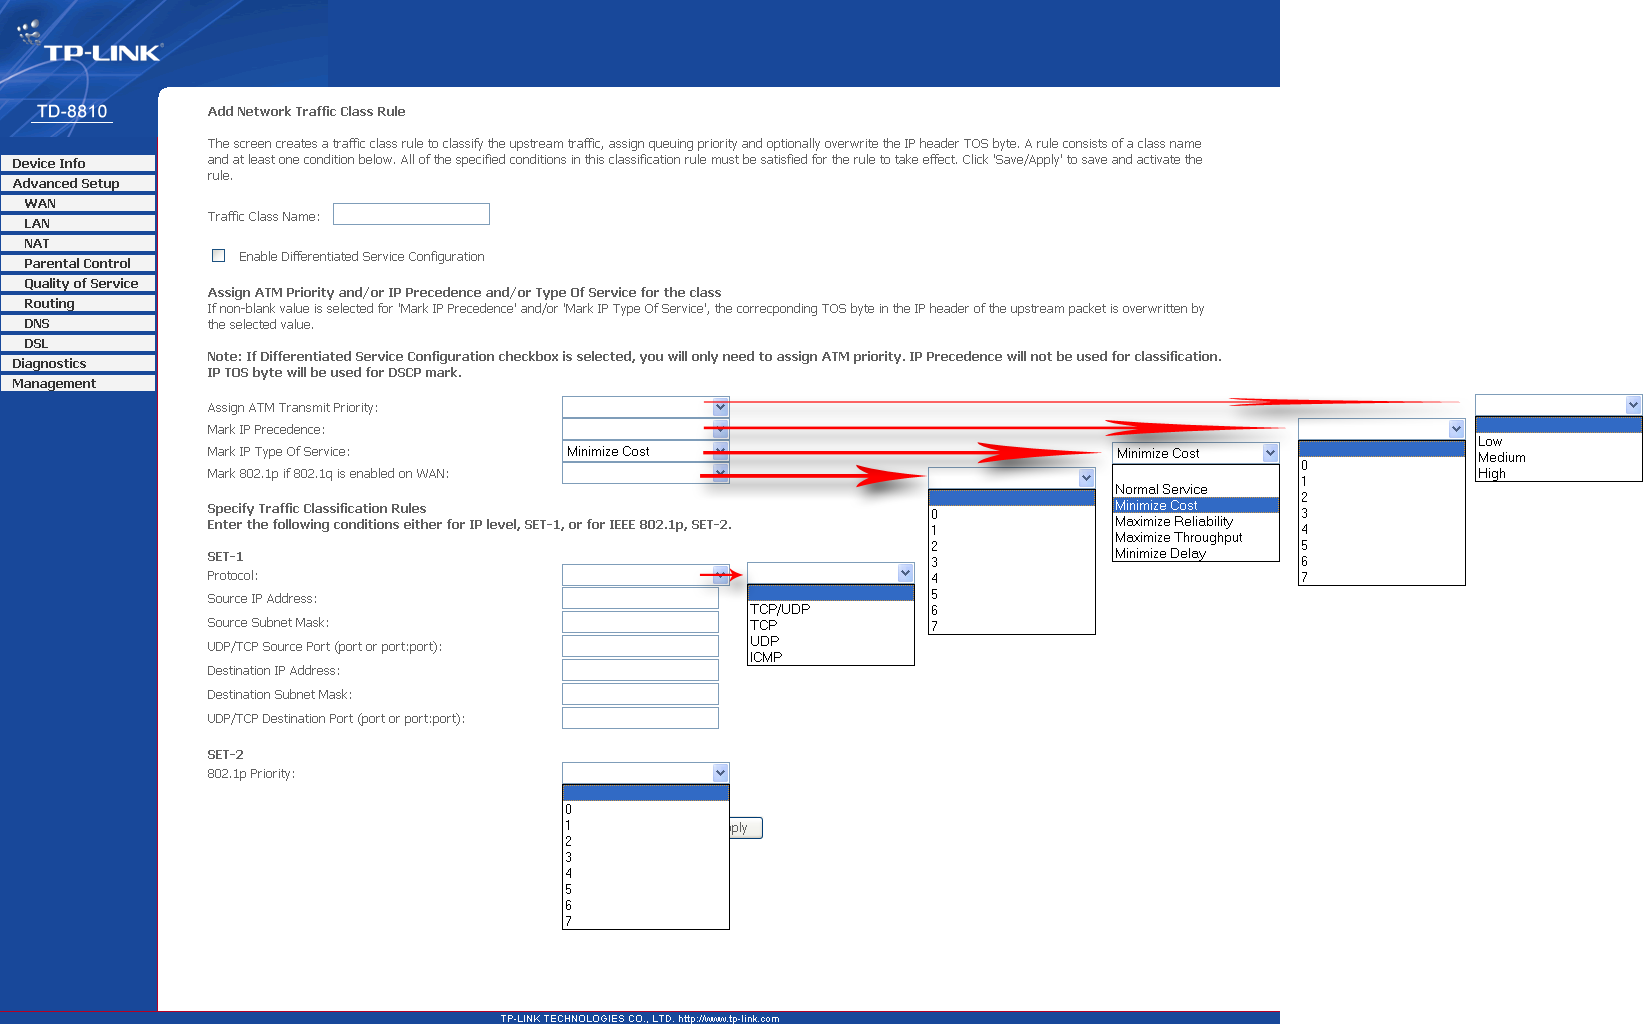Pick the High priority option
This screenshot has height=1024, width=1643.
(x=1558, y=473)
